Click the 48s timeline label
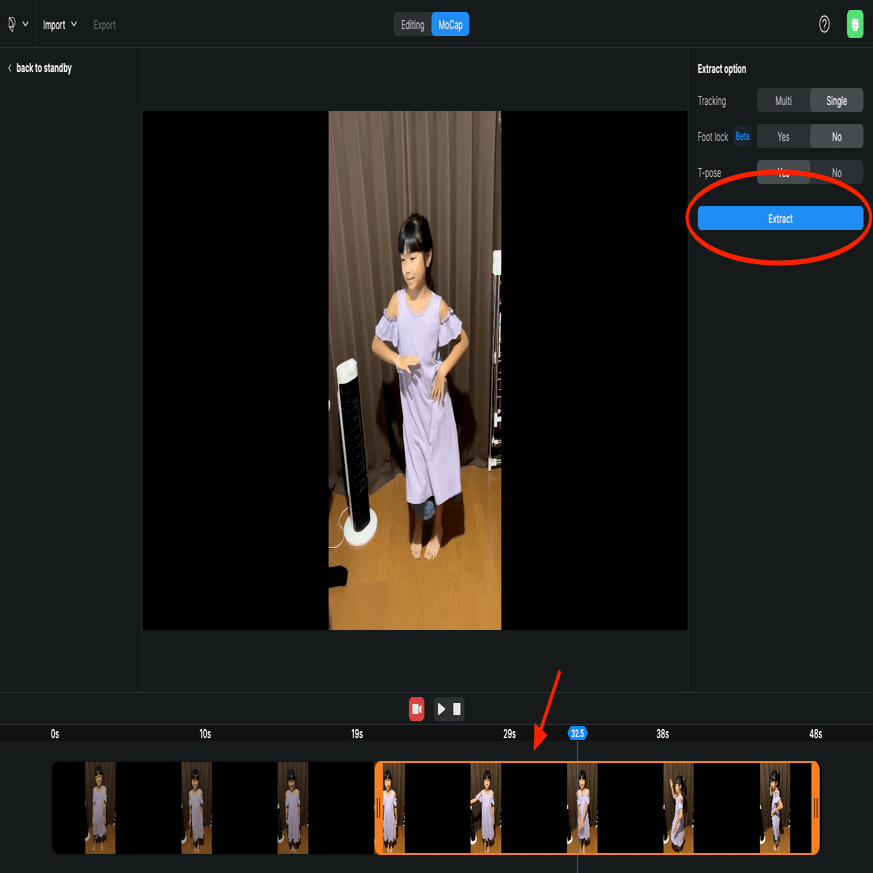This screenshot has width=873, height=873. click(x=816, y=734)
